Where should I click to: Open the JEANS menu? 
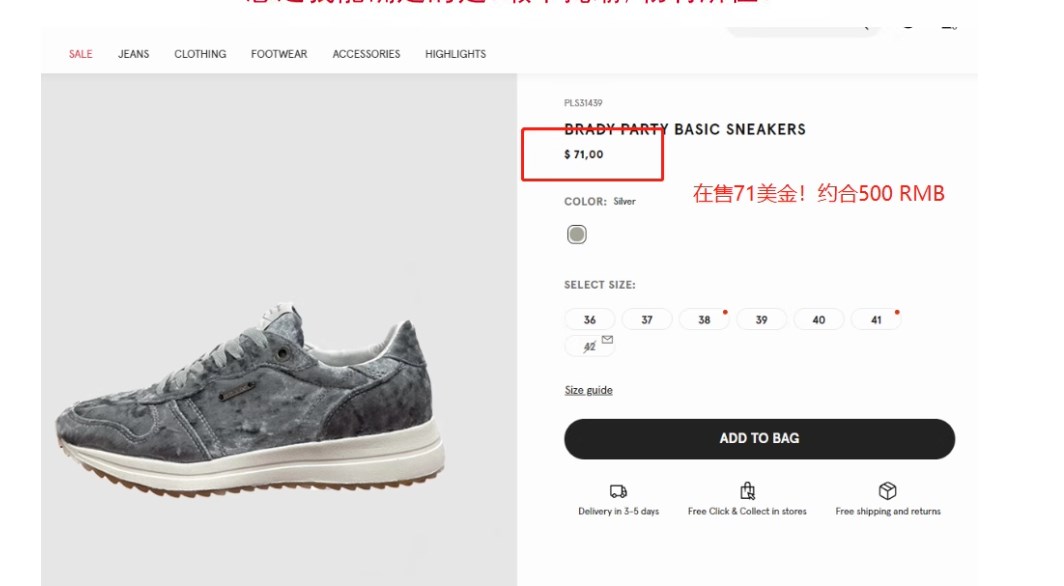(x=134, y=54)
